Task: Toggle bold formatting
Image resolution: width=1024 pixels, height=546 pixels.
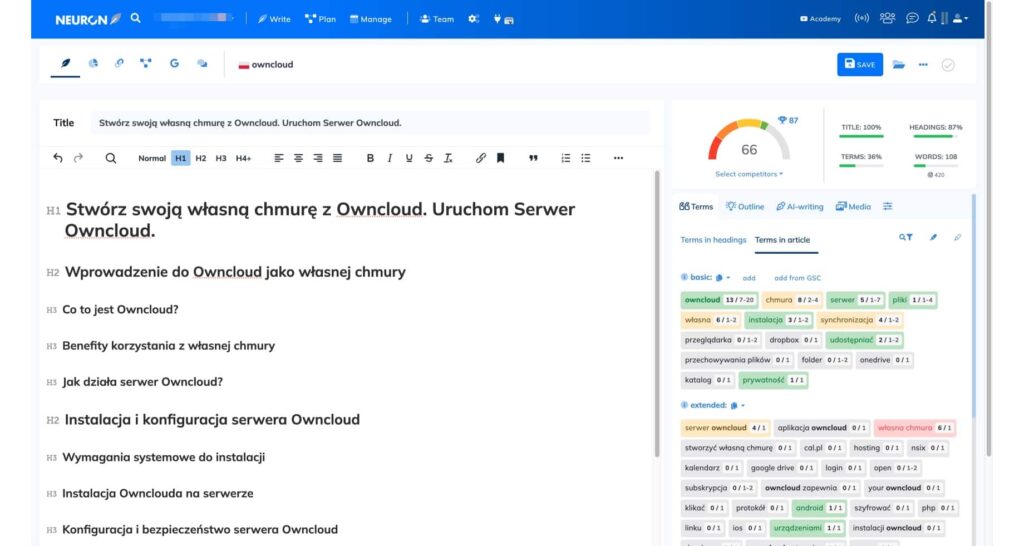Action: point(370,158)
